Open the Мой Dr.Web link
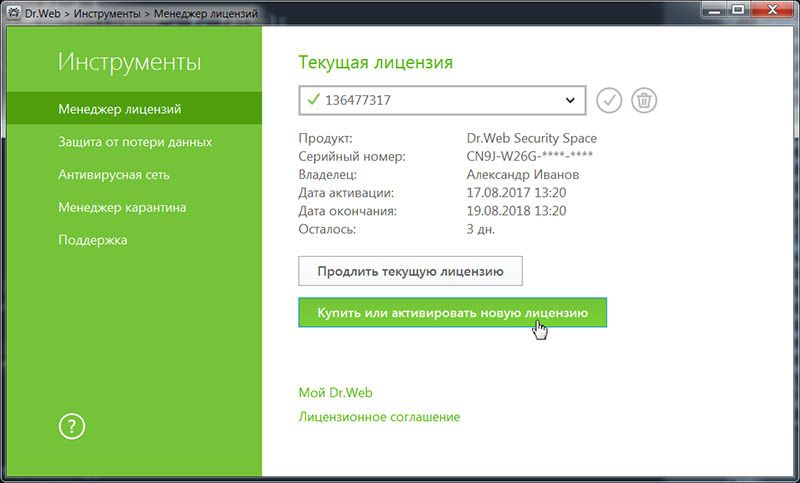 click(335, 393)
